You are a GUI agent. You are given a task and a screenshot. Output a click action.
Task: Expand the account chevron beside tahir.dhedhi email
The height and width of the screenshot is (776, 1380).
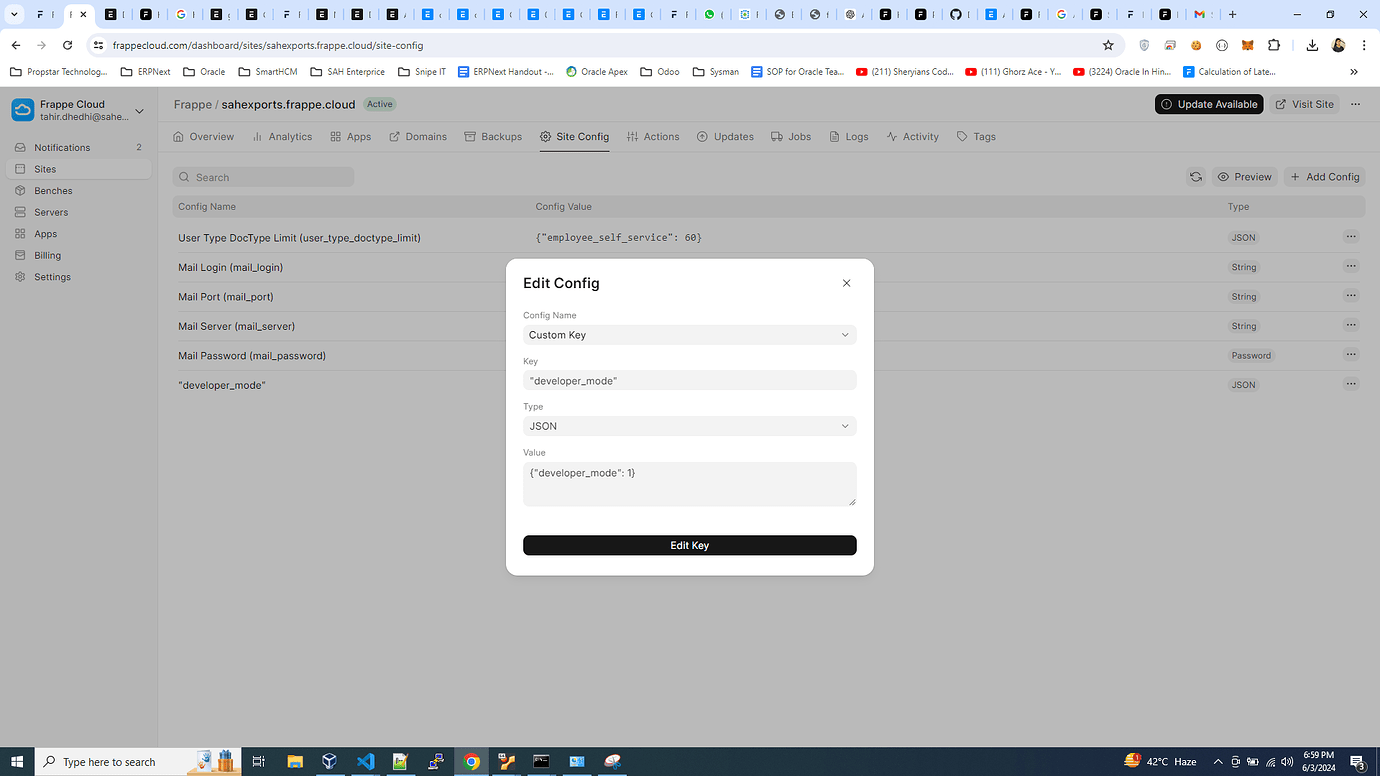138,111
